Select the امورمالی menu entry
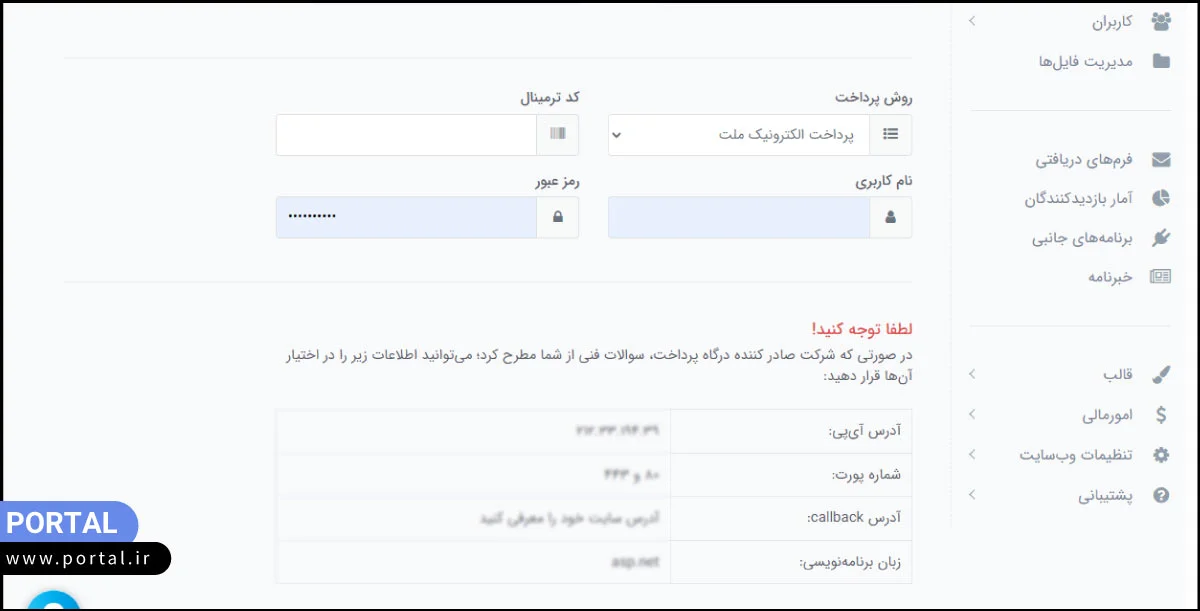 click(x=1105, y=414)
